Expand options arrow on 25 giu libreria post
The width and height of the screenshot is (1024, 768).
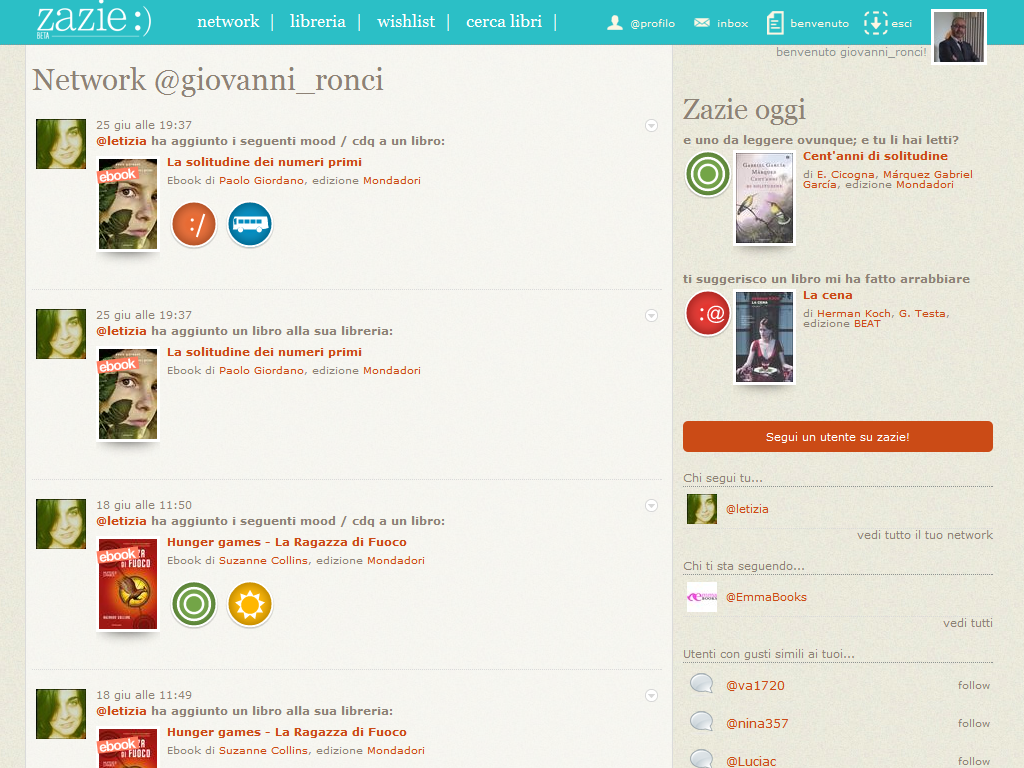coord(651,315)
